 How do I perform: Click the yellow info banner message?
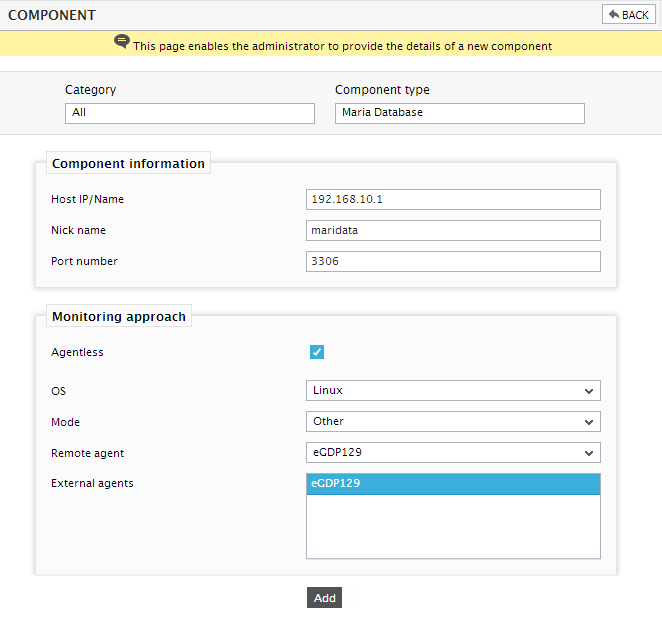click(342, 46)
